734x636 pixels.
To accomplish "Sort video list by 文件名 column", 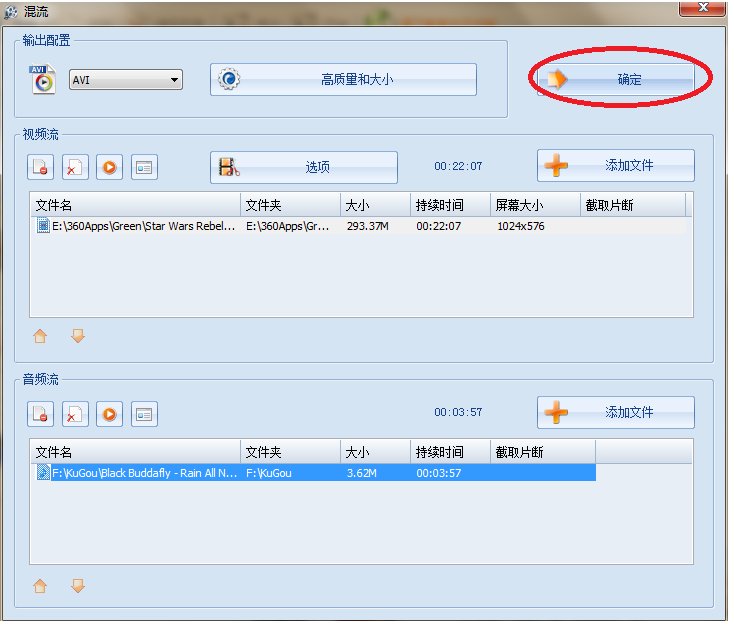I will coord(136,205).
